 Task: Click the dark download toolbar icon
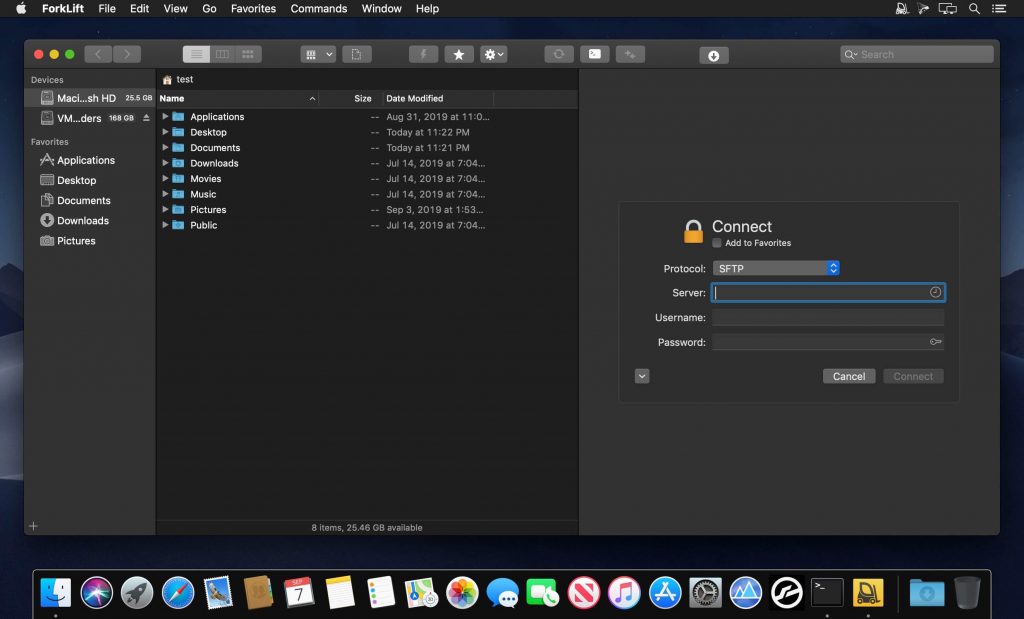[713, 54]
